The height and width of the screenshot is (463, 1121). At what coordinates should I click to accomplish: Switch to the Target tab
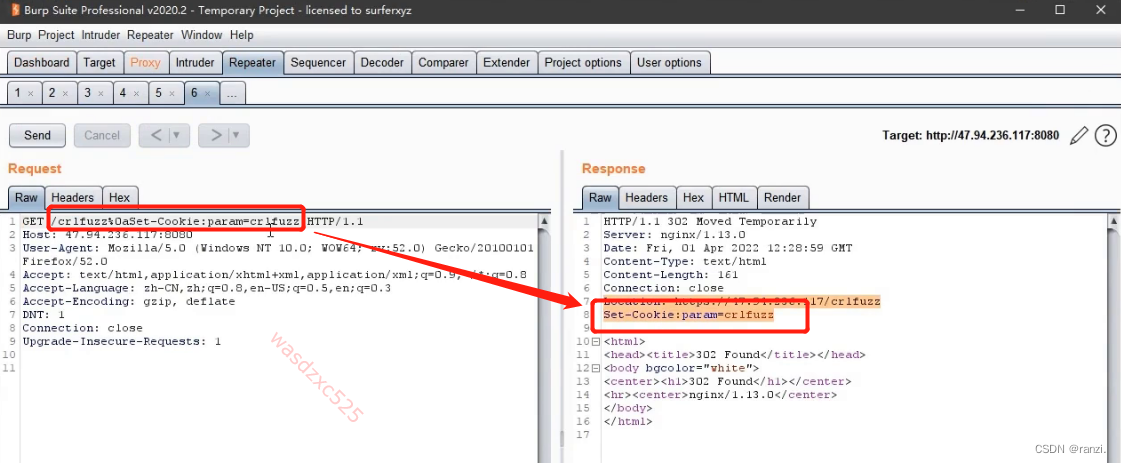(x=99, y=62)
